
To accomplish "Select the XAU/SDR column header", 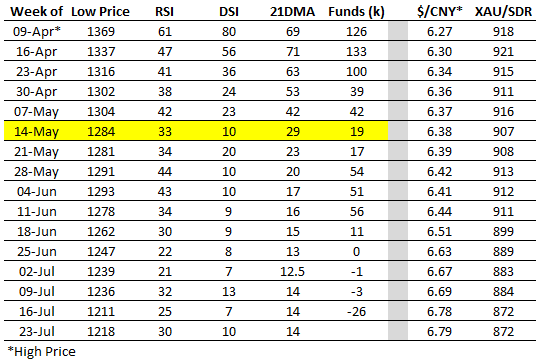I will coord(503,11).
